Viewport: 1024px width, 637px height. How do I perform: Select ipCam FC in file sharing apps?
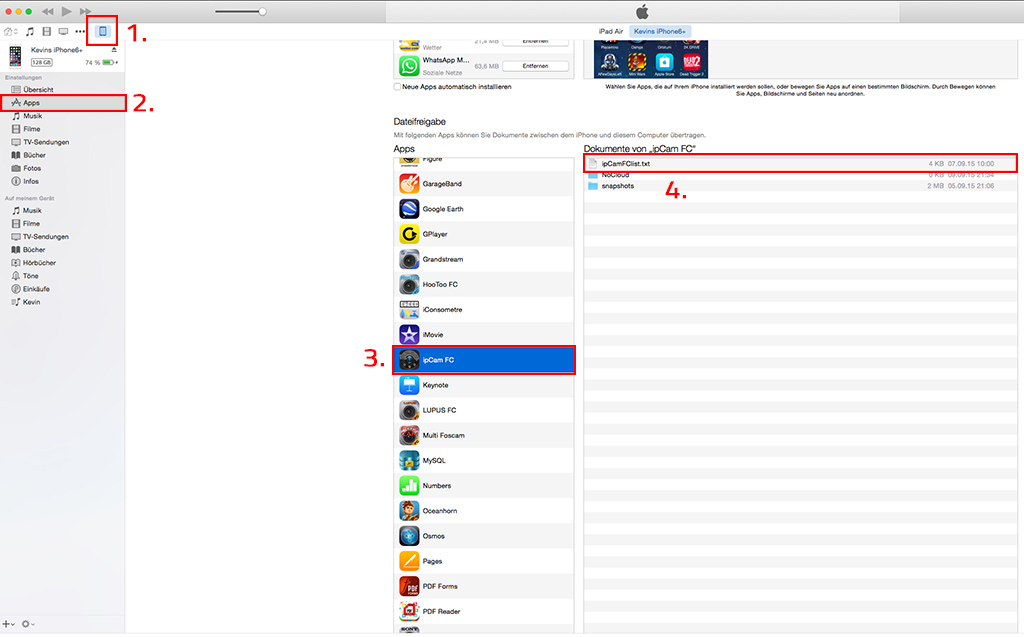[484, 360]
